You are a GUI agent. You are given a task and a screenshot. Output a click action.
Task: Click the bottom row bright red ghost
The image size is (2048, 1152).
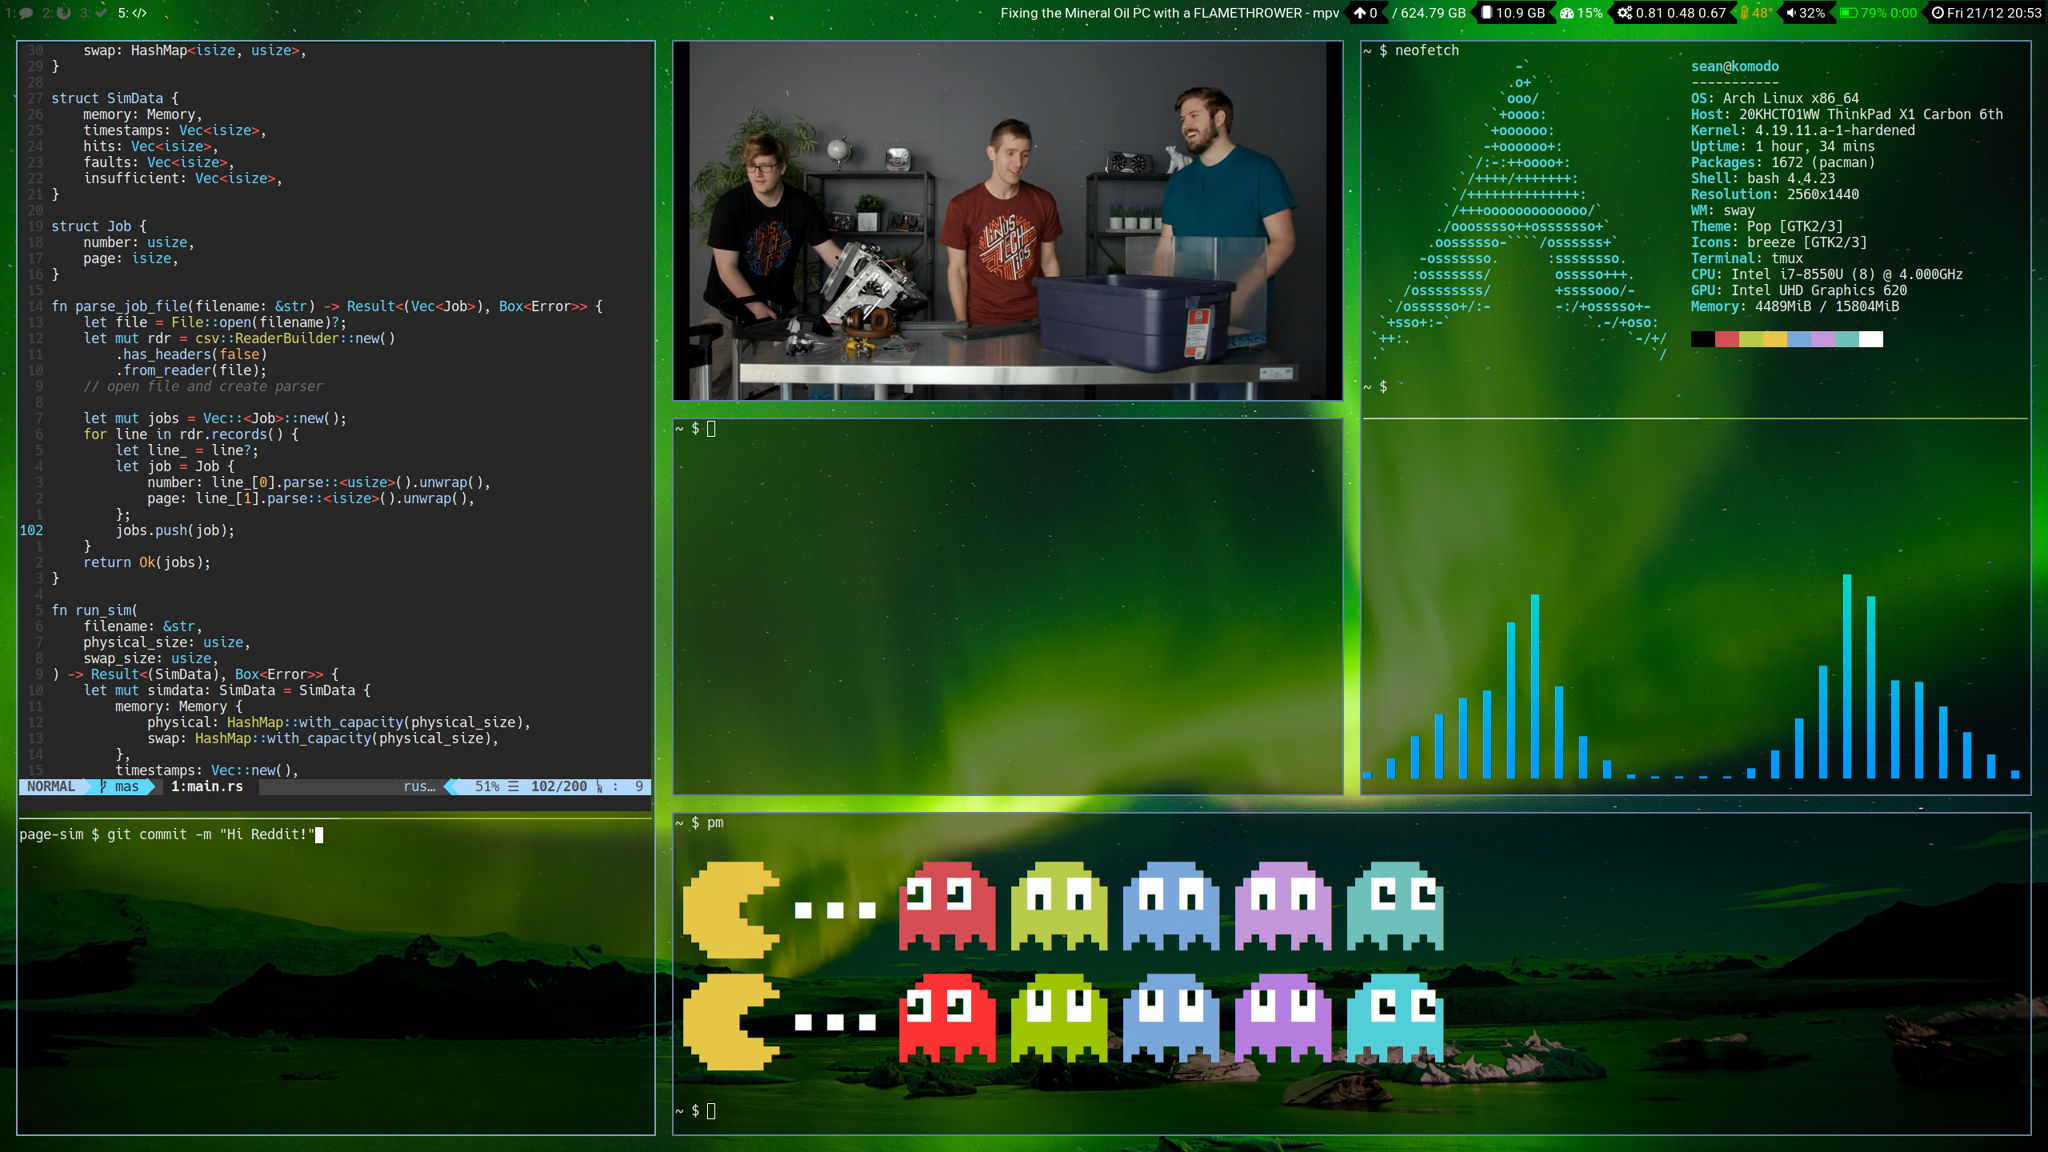click(947, 1018)
